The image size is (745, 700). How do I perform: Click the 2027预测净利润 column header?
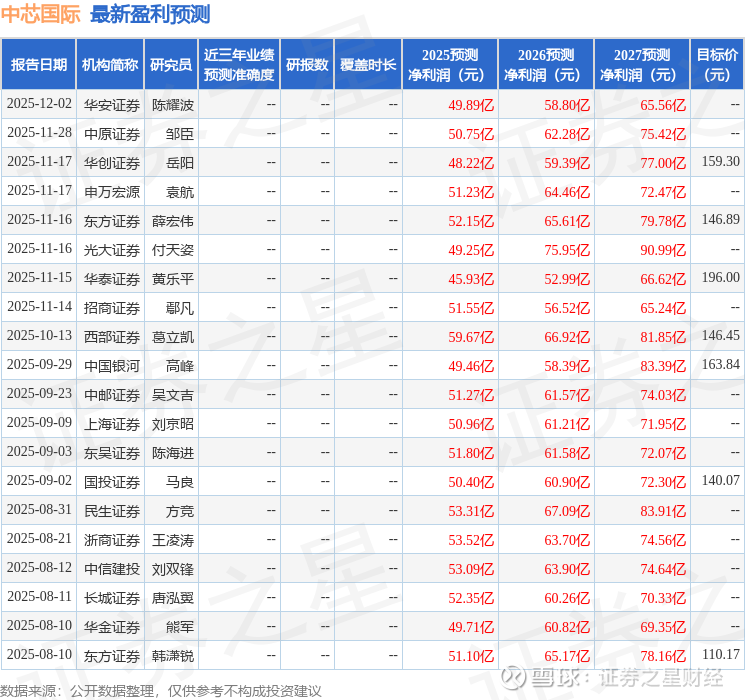642,65
